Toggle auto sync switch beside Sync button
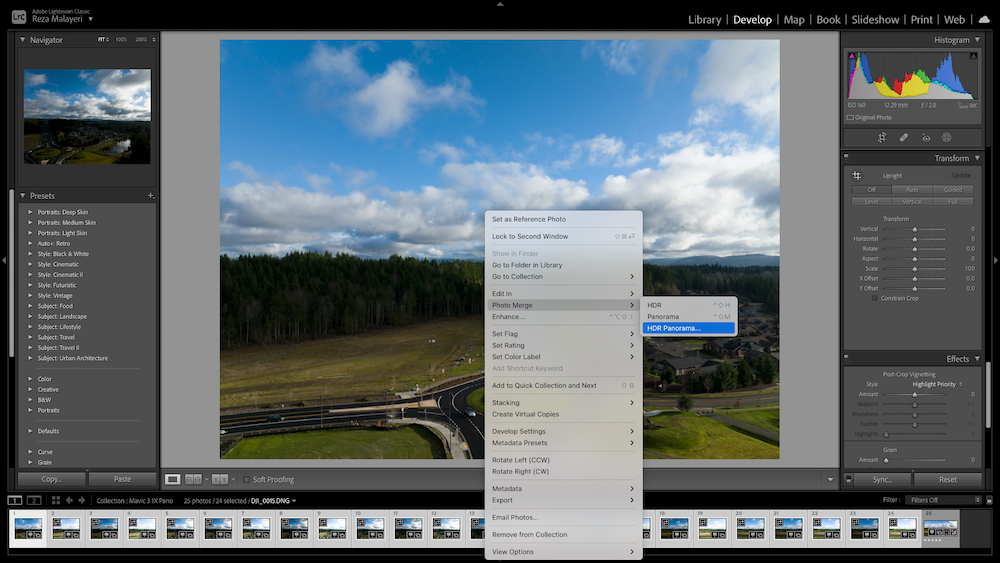 tap(848, 479)
